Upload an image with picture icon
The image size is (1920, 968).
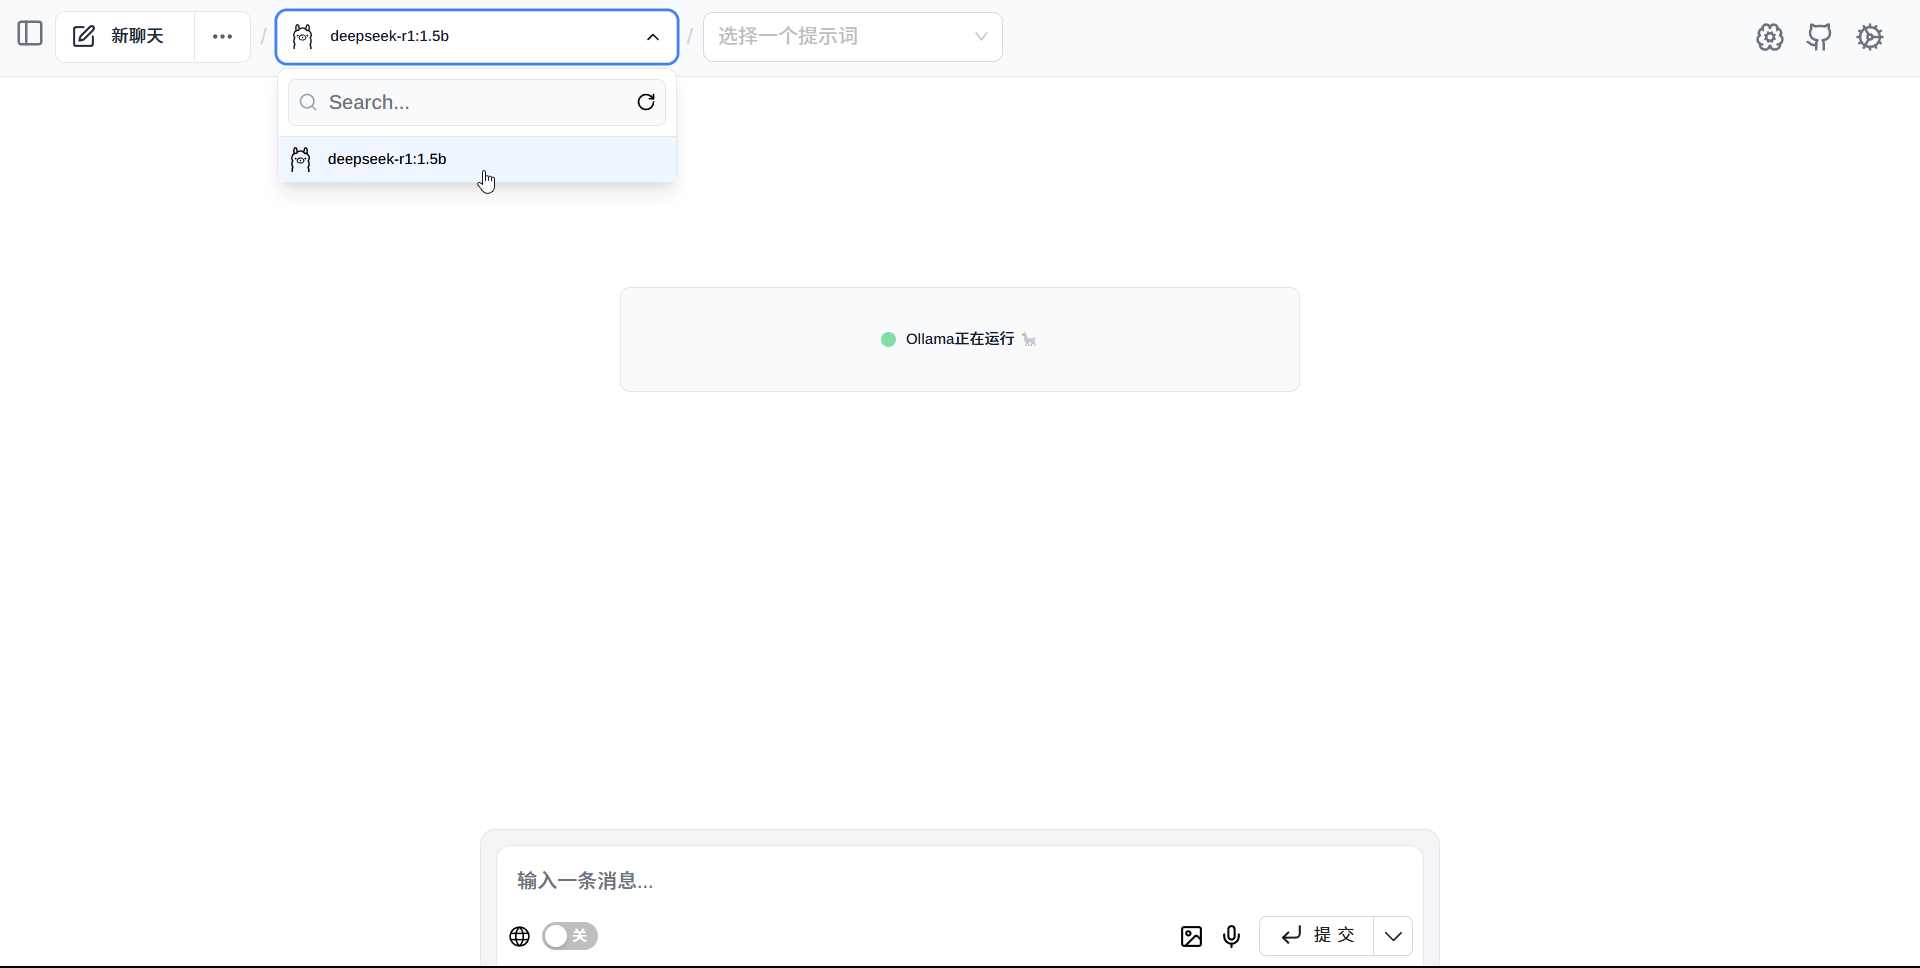click(1191, 936)
